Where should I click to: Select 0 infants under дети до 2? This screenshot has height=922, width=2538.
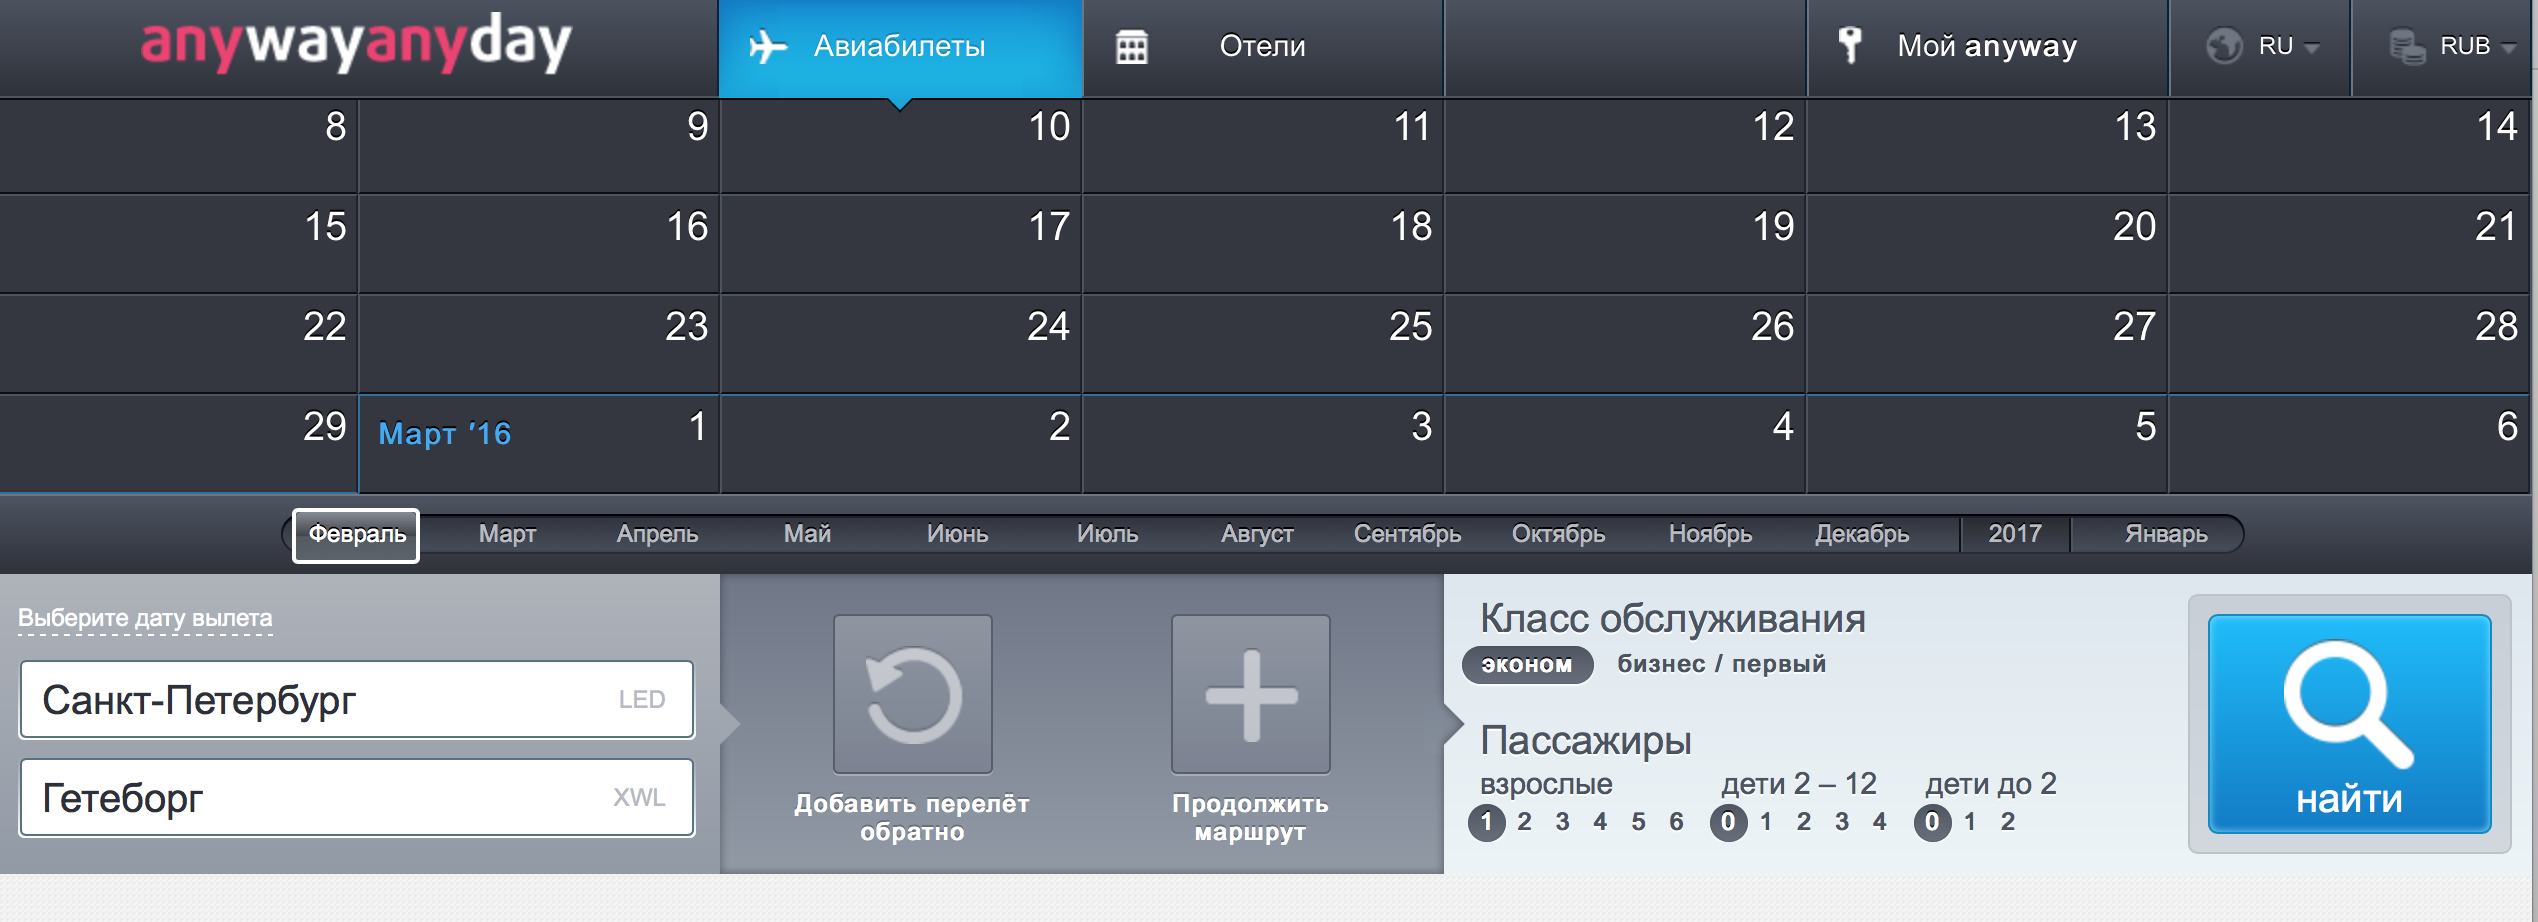click(x=1932, y=822)
